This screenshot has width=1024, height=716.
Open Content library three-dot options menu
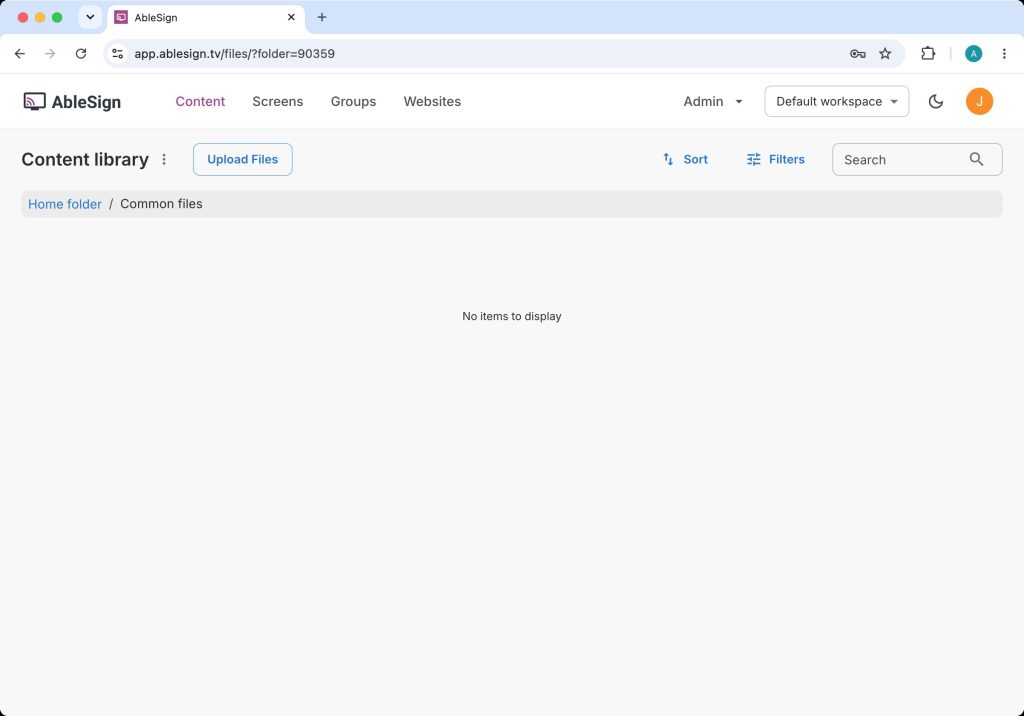[164, 159]
